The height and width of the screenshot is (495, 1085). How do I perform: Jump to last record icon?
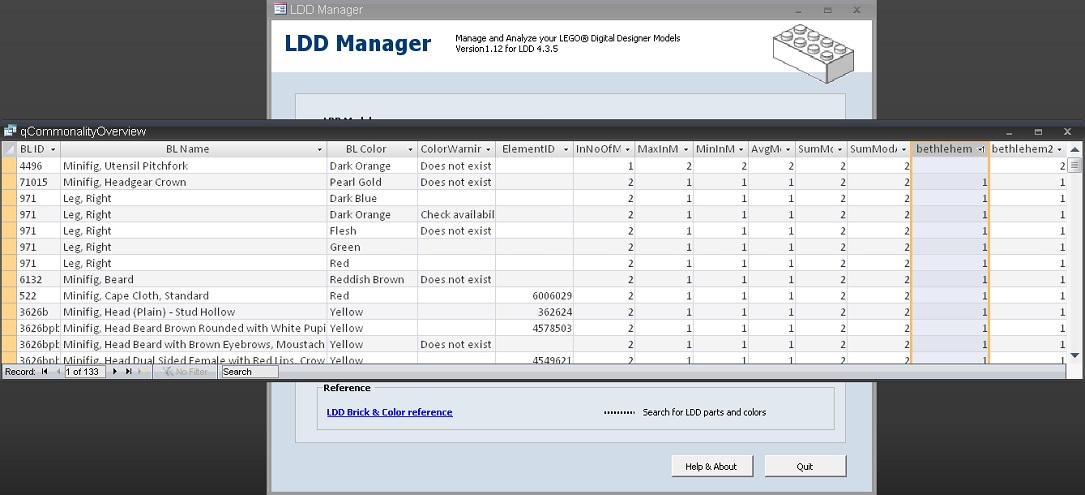coord(129,372)
